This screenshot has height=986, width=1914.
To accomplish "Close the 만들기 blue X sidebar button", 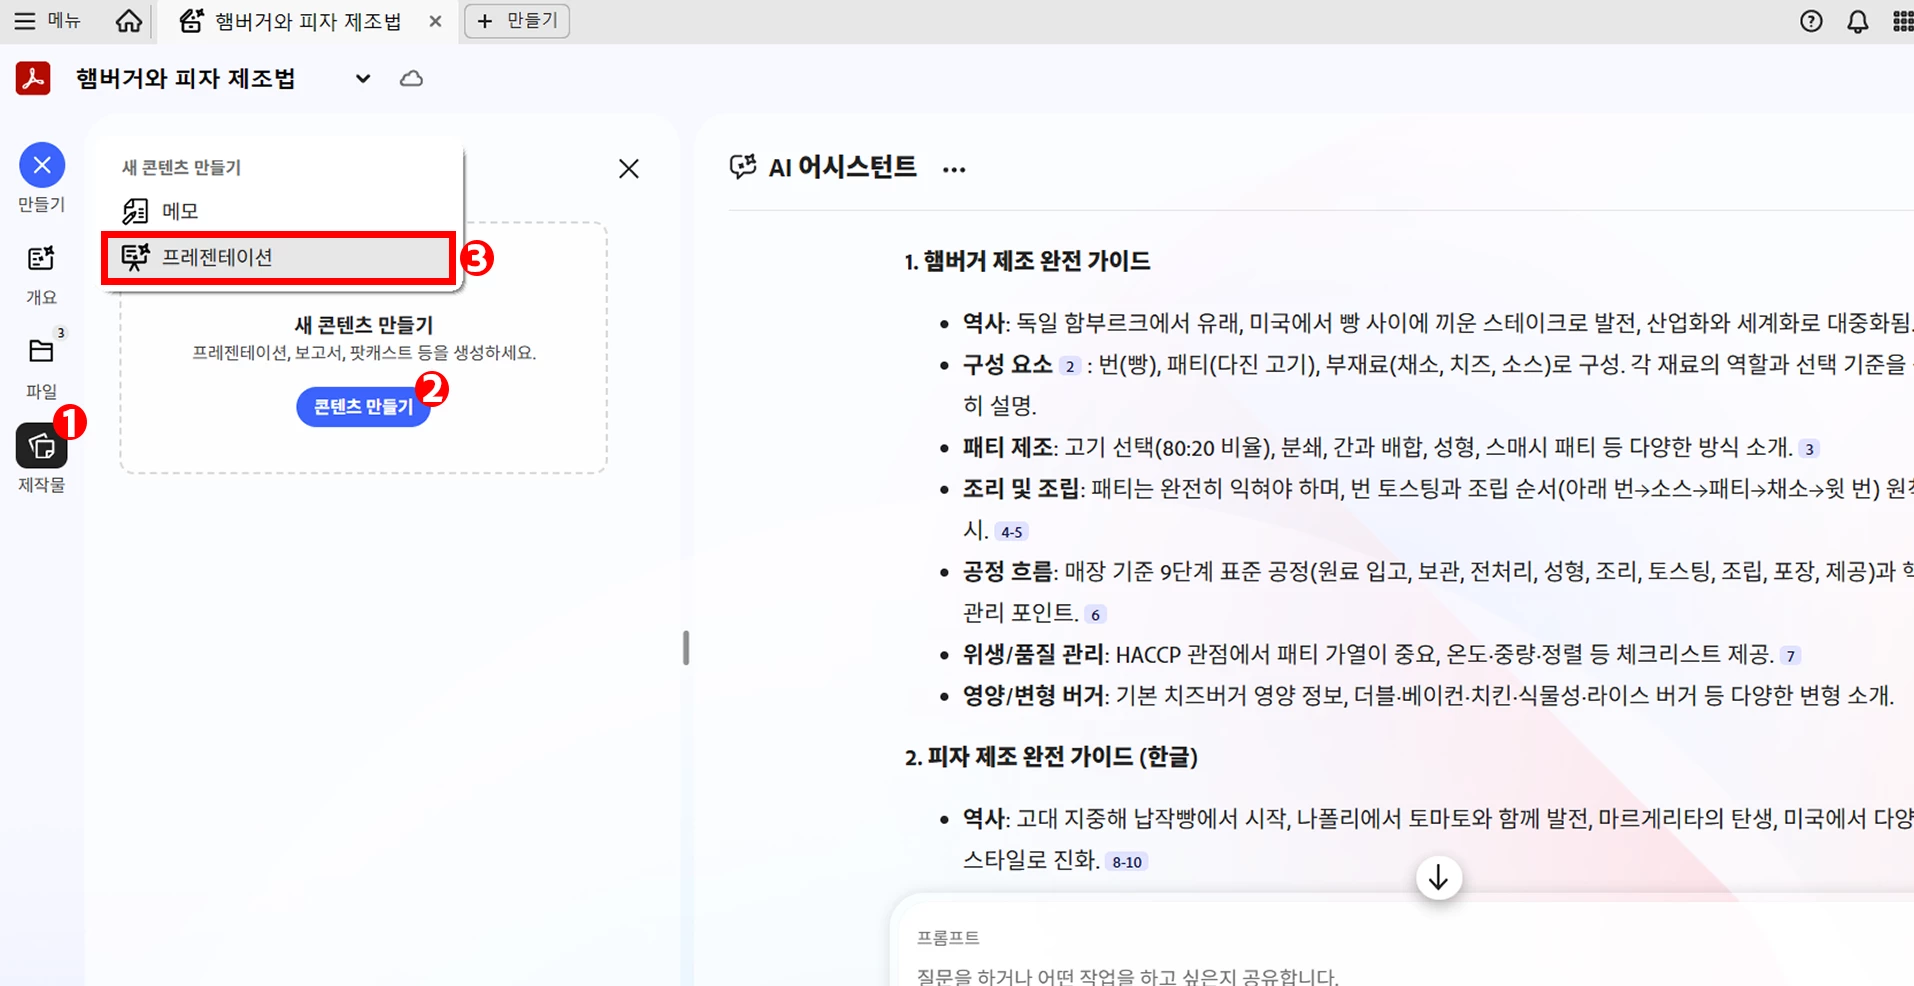I will (x=42, y=165).
